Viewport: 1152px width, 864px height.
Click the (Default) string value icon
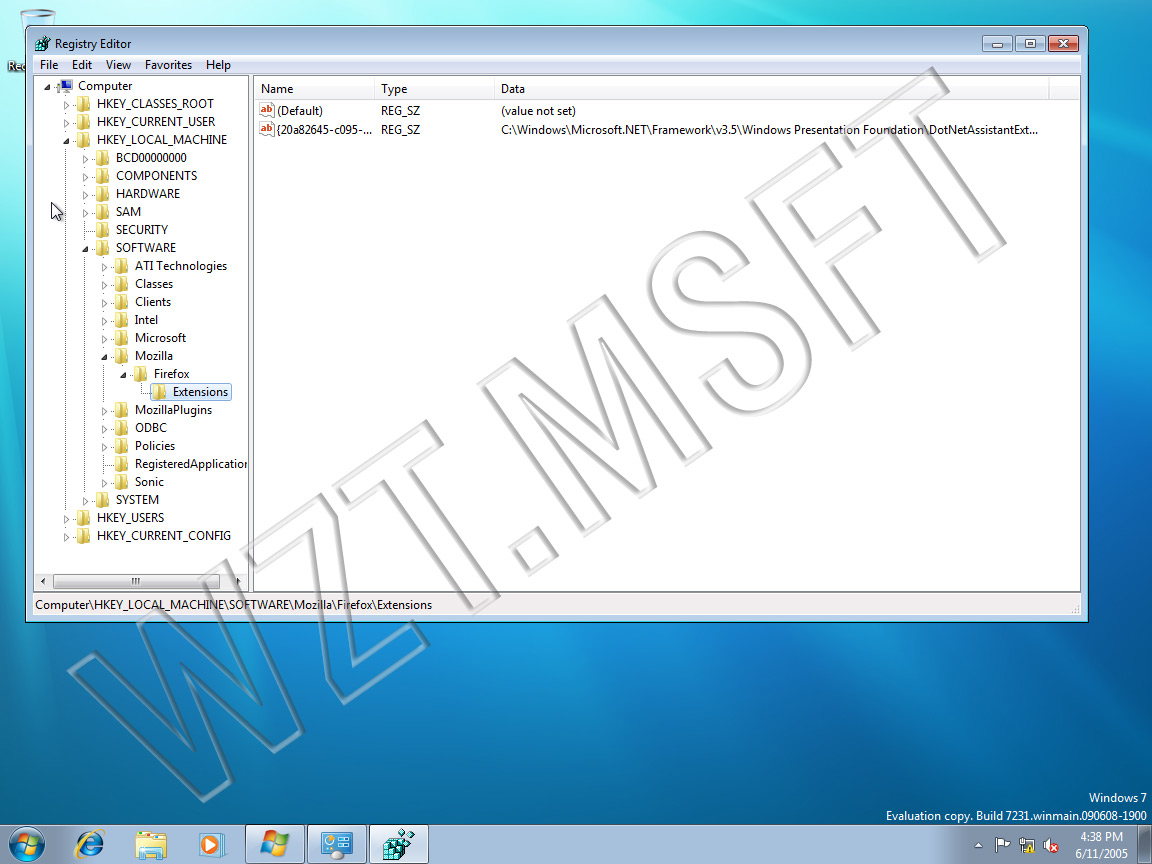click(267, 110)
